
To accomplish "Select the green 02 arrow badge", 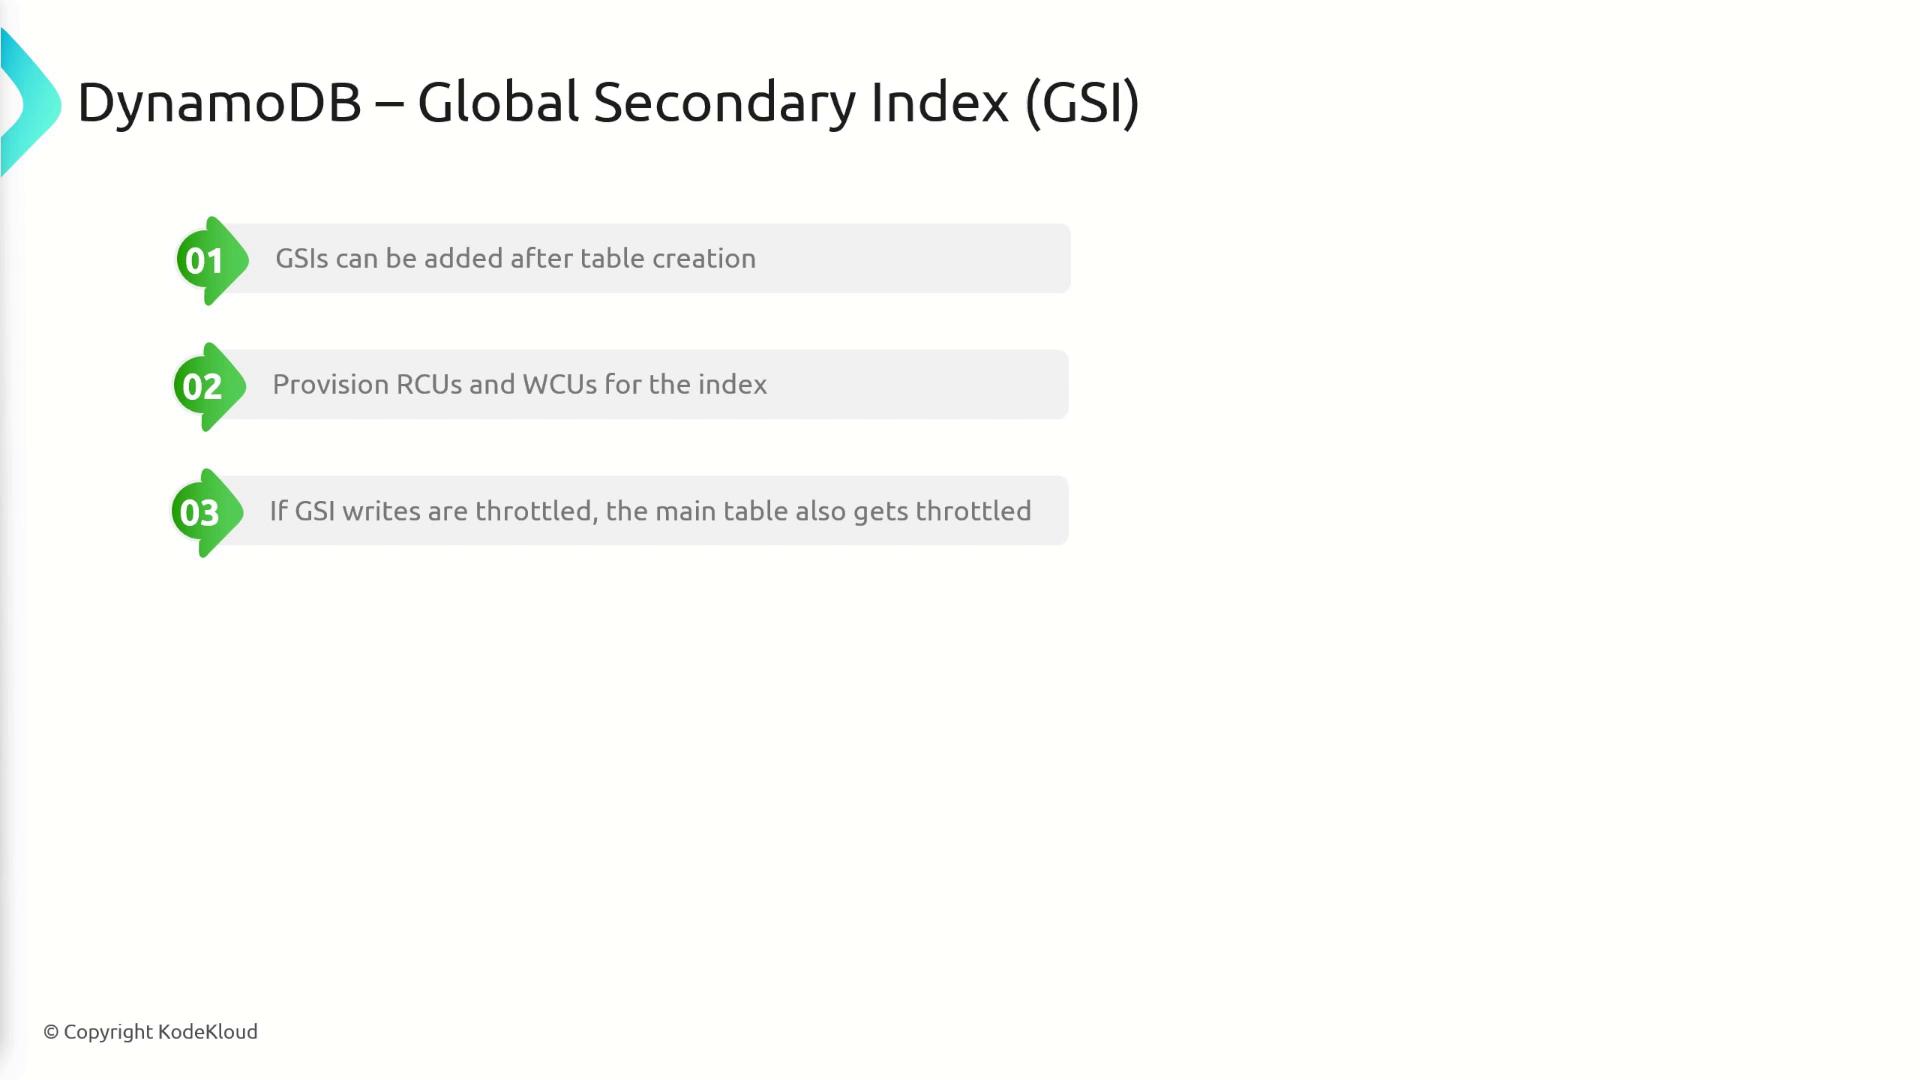I will [x=207, y=387].
